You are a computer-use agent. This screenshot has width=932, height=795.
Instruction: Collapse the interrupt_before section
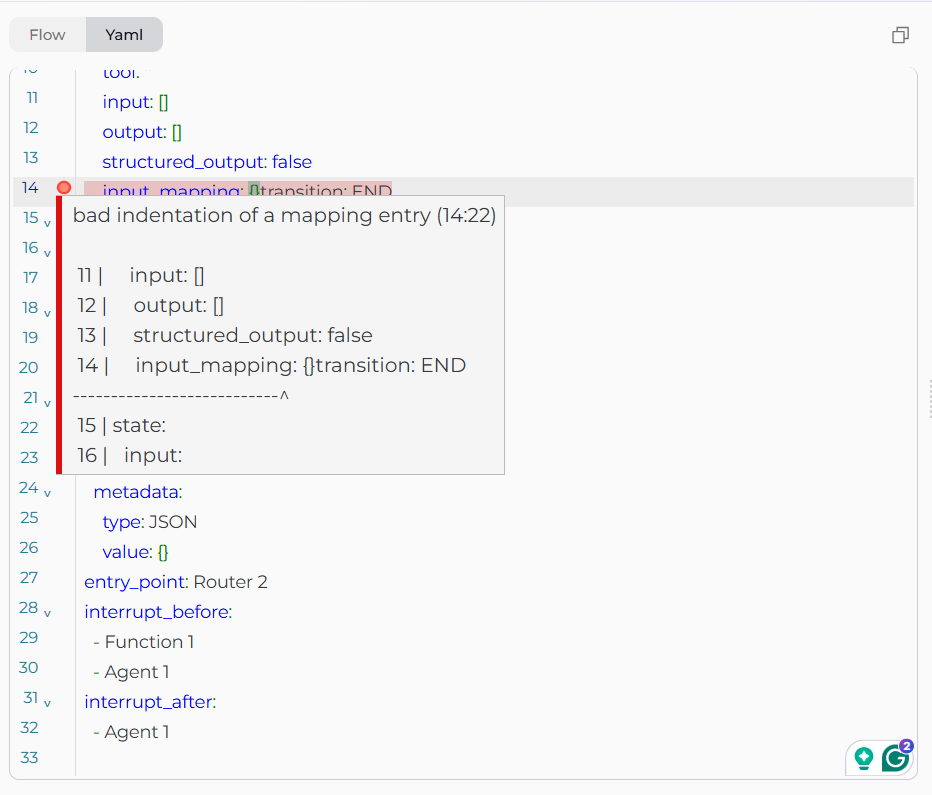(47, 612)
